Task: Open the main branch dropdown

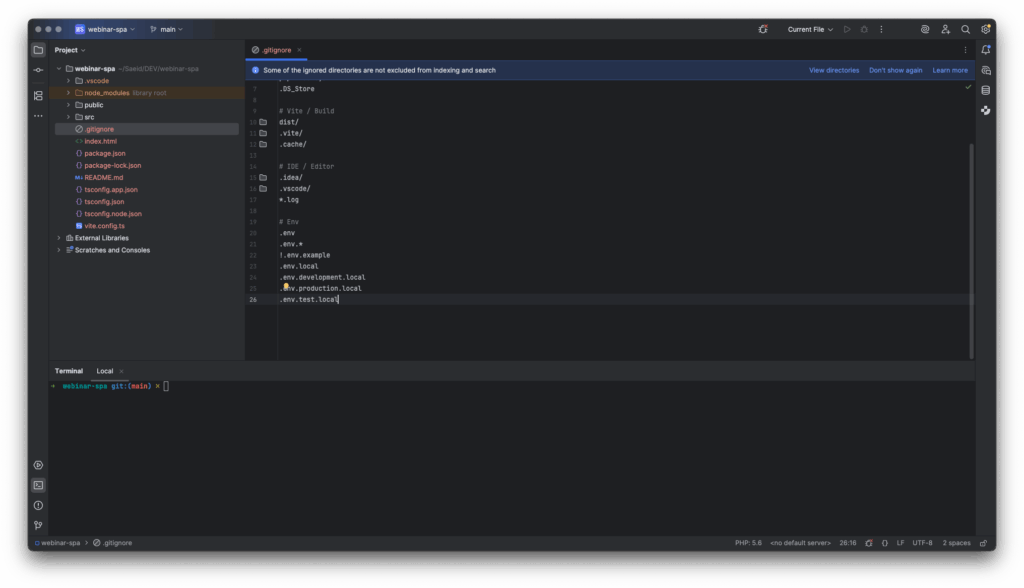Action: tap(167, 30)
